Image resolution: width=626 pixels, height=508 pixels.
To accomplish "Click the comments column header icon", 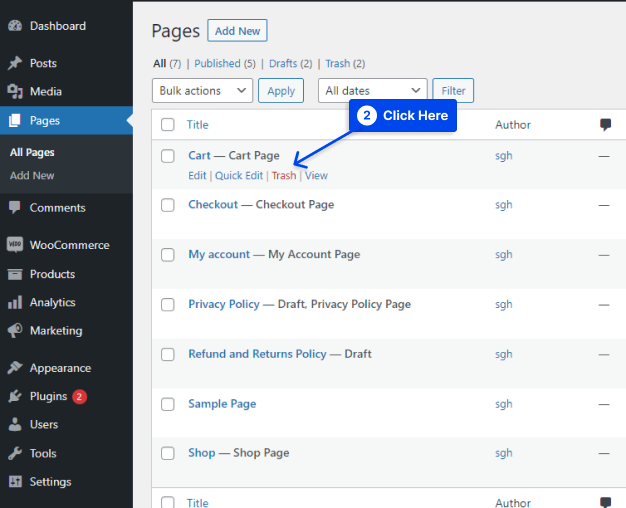I will pyautogui.click(x=605, y=125).
